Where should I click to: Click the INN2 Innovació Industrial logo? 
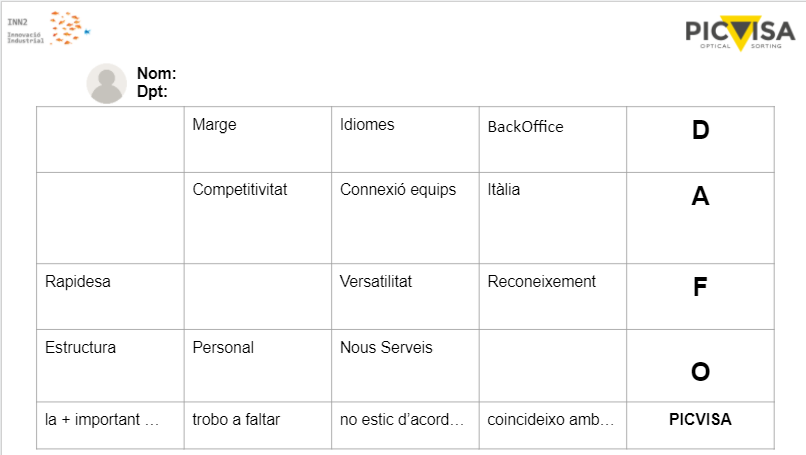pos(49,28)
